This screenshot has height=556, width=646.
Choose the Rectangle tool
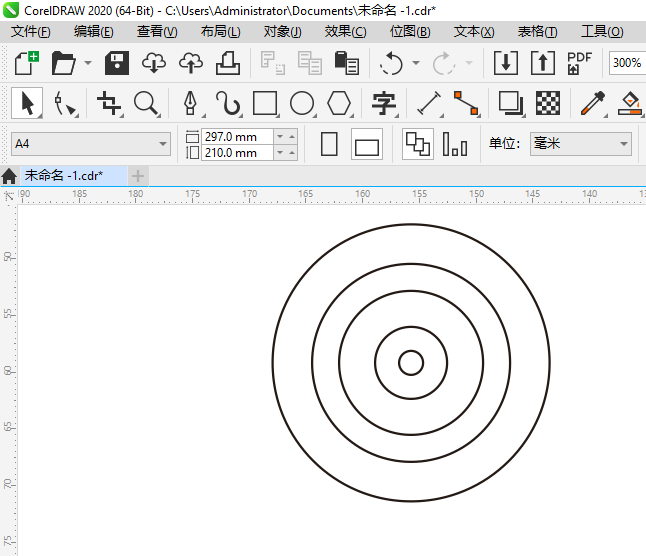pyautogui.click(x=265, y=103)
